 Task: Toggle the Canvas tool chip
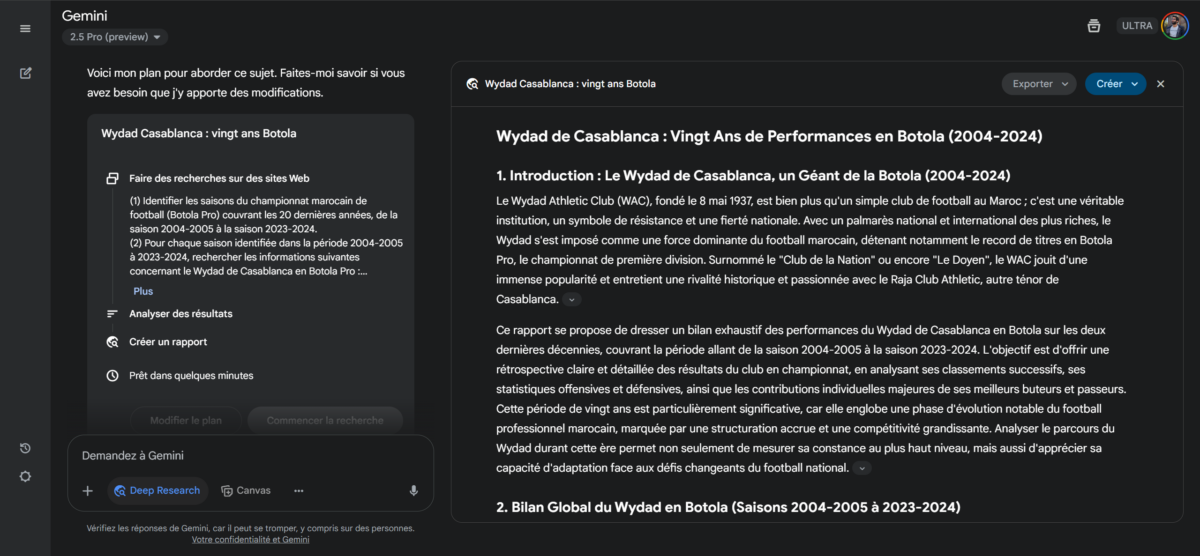click(x=245, y=491)
